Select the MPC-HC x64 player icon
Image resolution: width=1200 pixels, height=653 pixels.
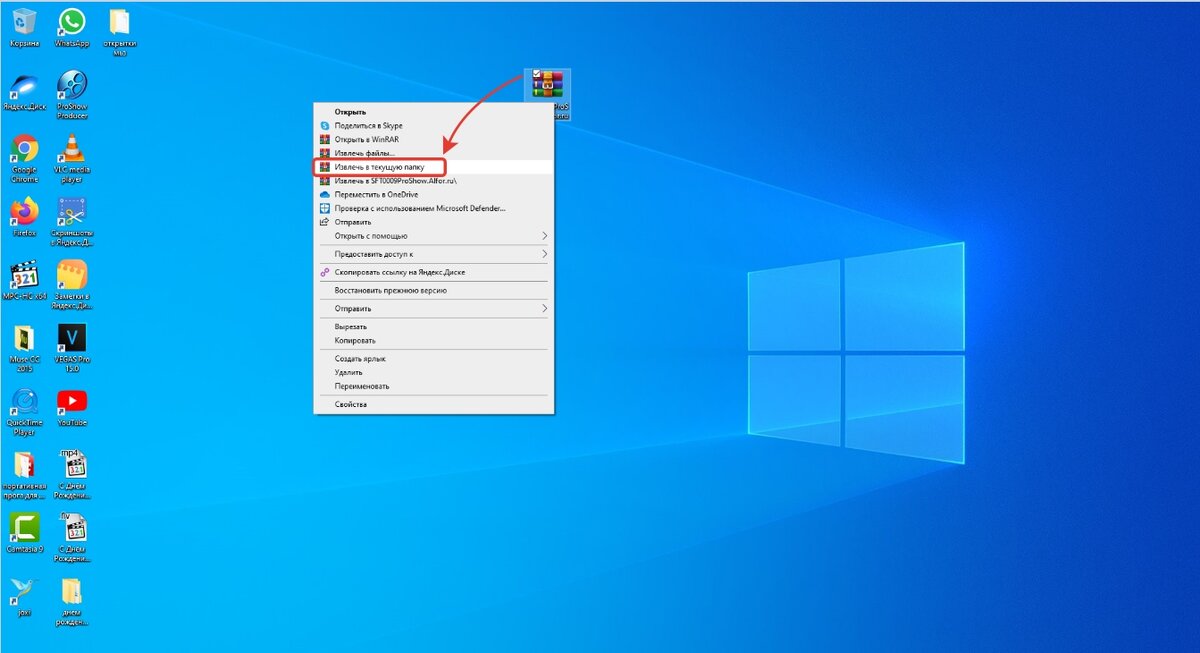click(24, 280)
